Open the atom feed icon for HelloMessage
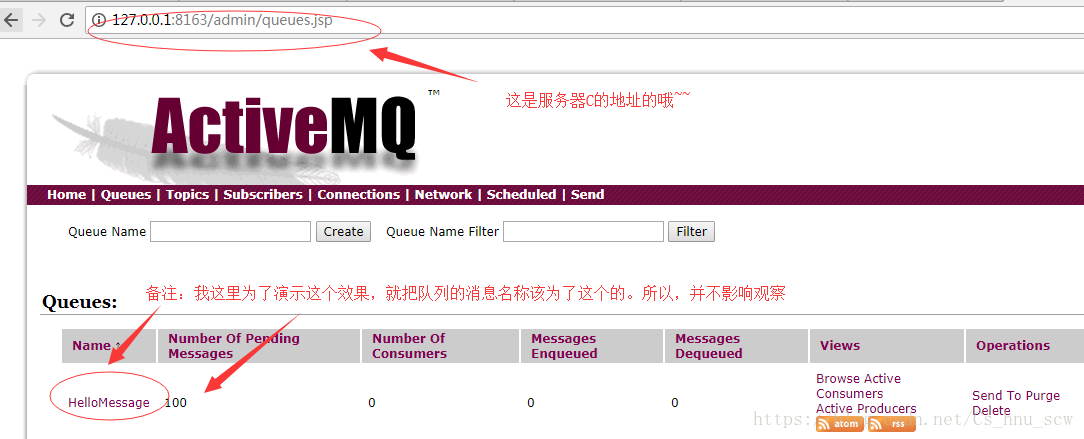The height and width of the screenshot is (439, 1084). click(x=840, y=424)
